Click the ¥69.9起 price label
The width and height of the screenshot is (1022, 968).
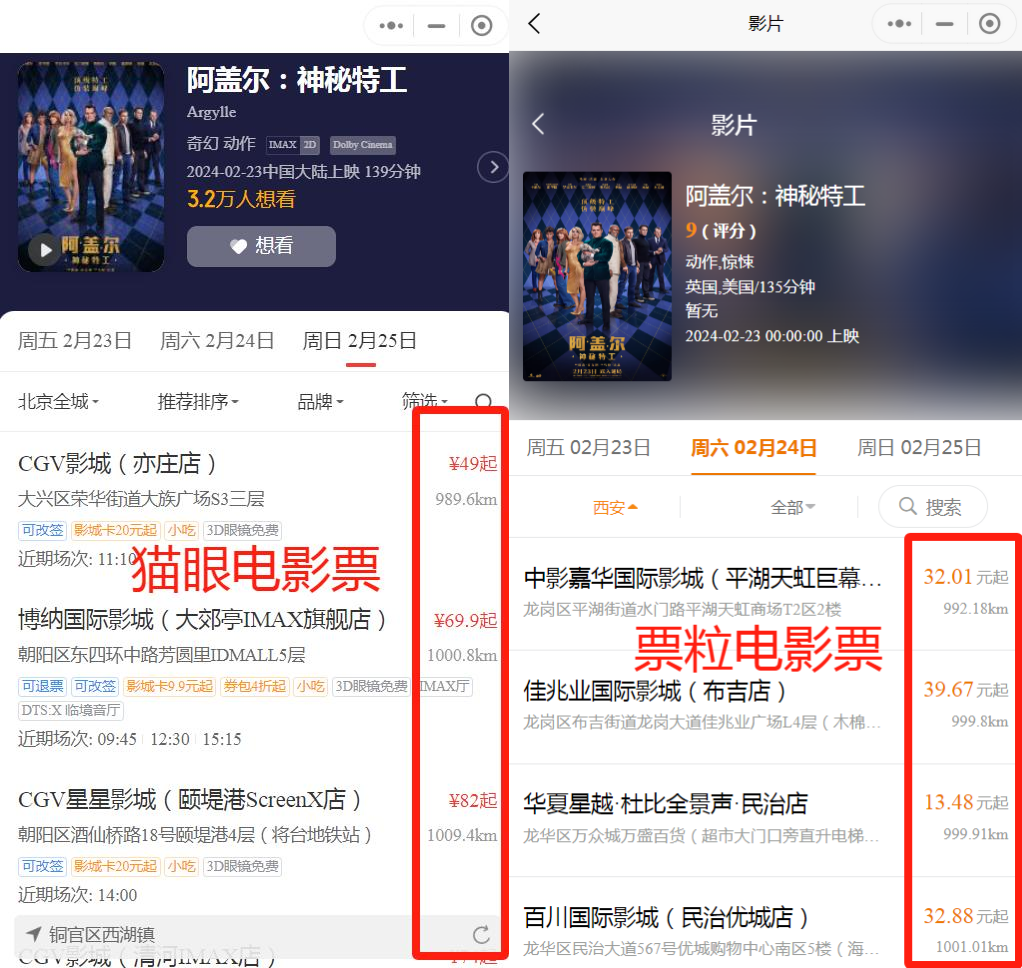coord(465,620)
